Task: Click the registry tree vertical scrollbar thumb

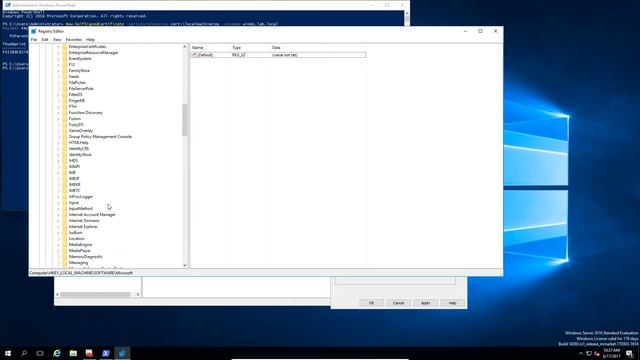Action: click(184, 120)
